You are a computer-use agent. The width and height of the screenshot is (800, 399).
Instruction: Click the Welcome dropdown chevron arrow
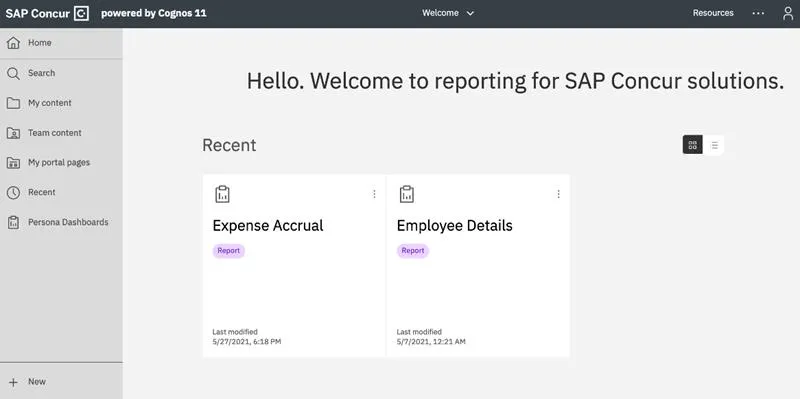point(470,14)
